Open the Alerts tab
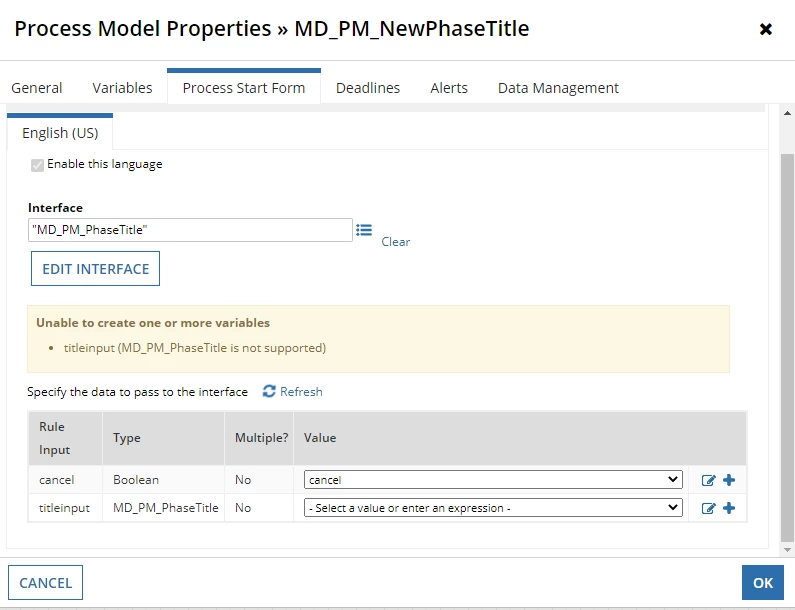The width and height of the screenshot is (795, 610). (449, 88)
